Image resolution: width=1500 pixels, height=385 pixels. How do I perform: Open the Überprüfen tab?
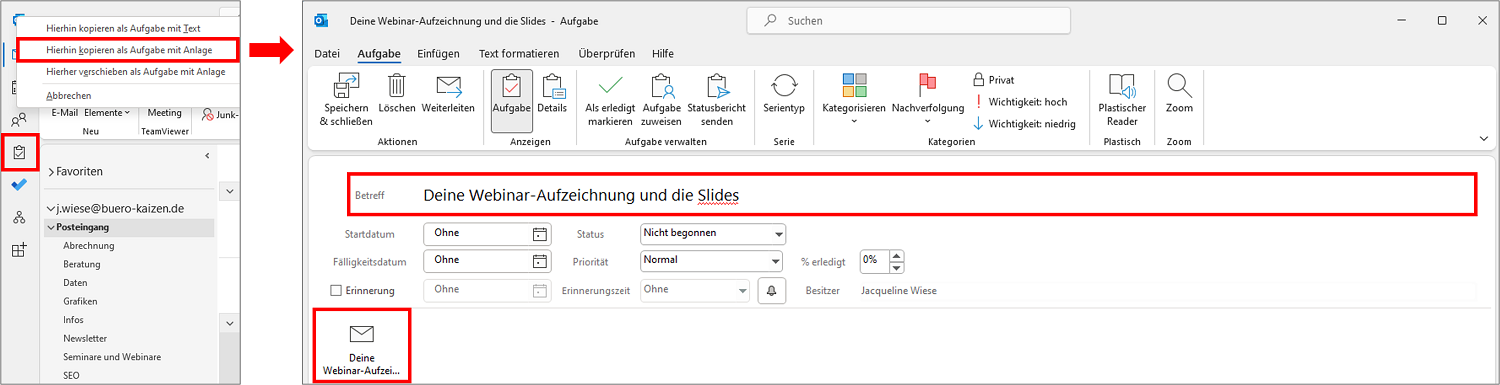606,53
